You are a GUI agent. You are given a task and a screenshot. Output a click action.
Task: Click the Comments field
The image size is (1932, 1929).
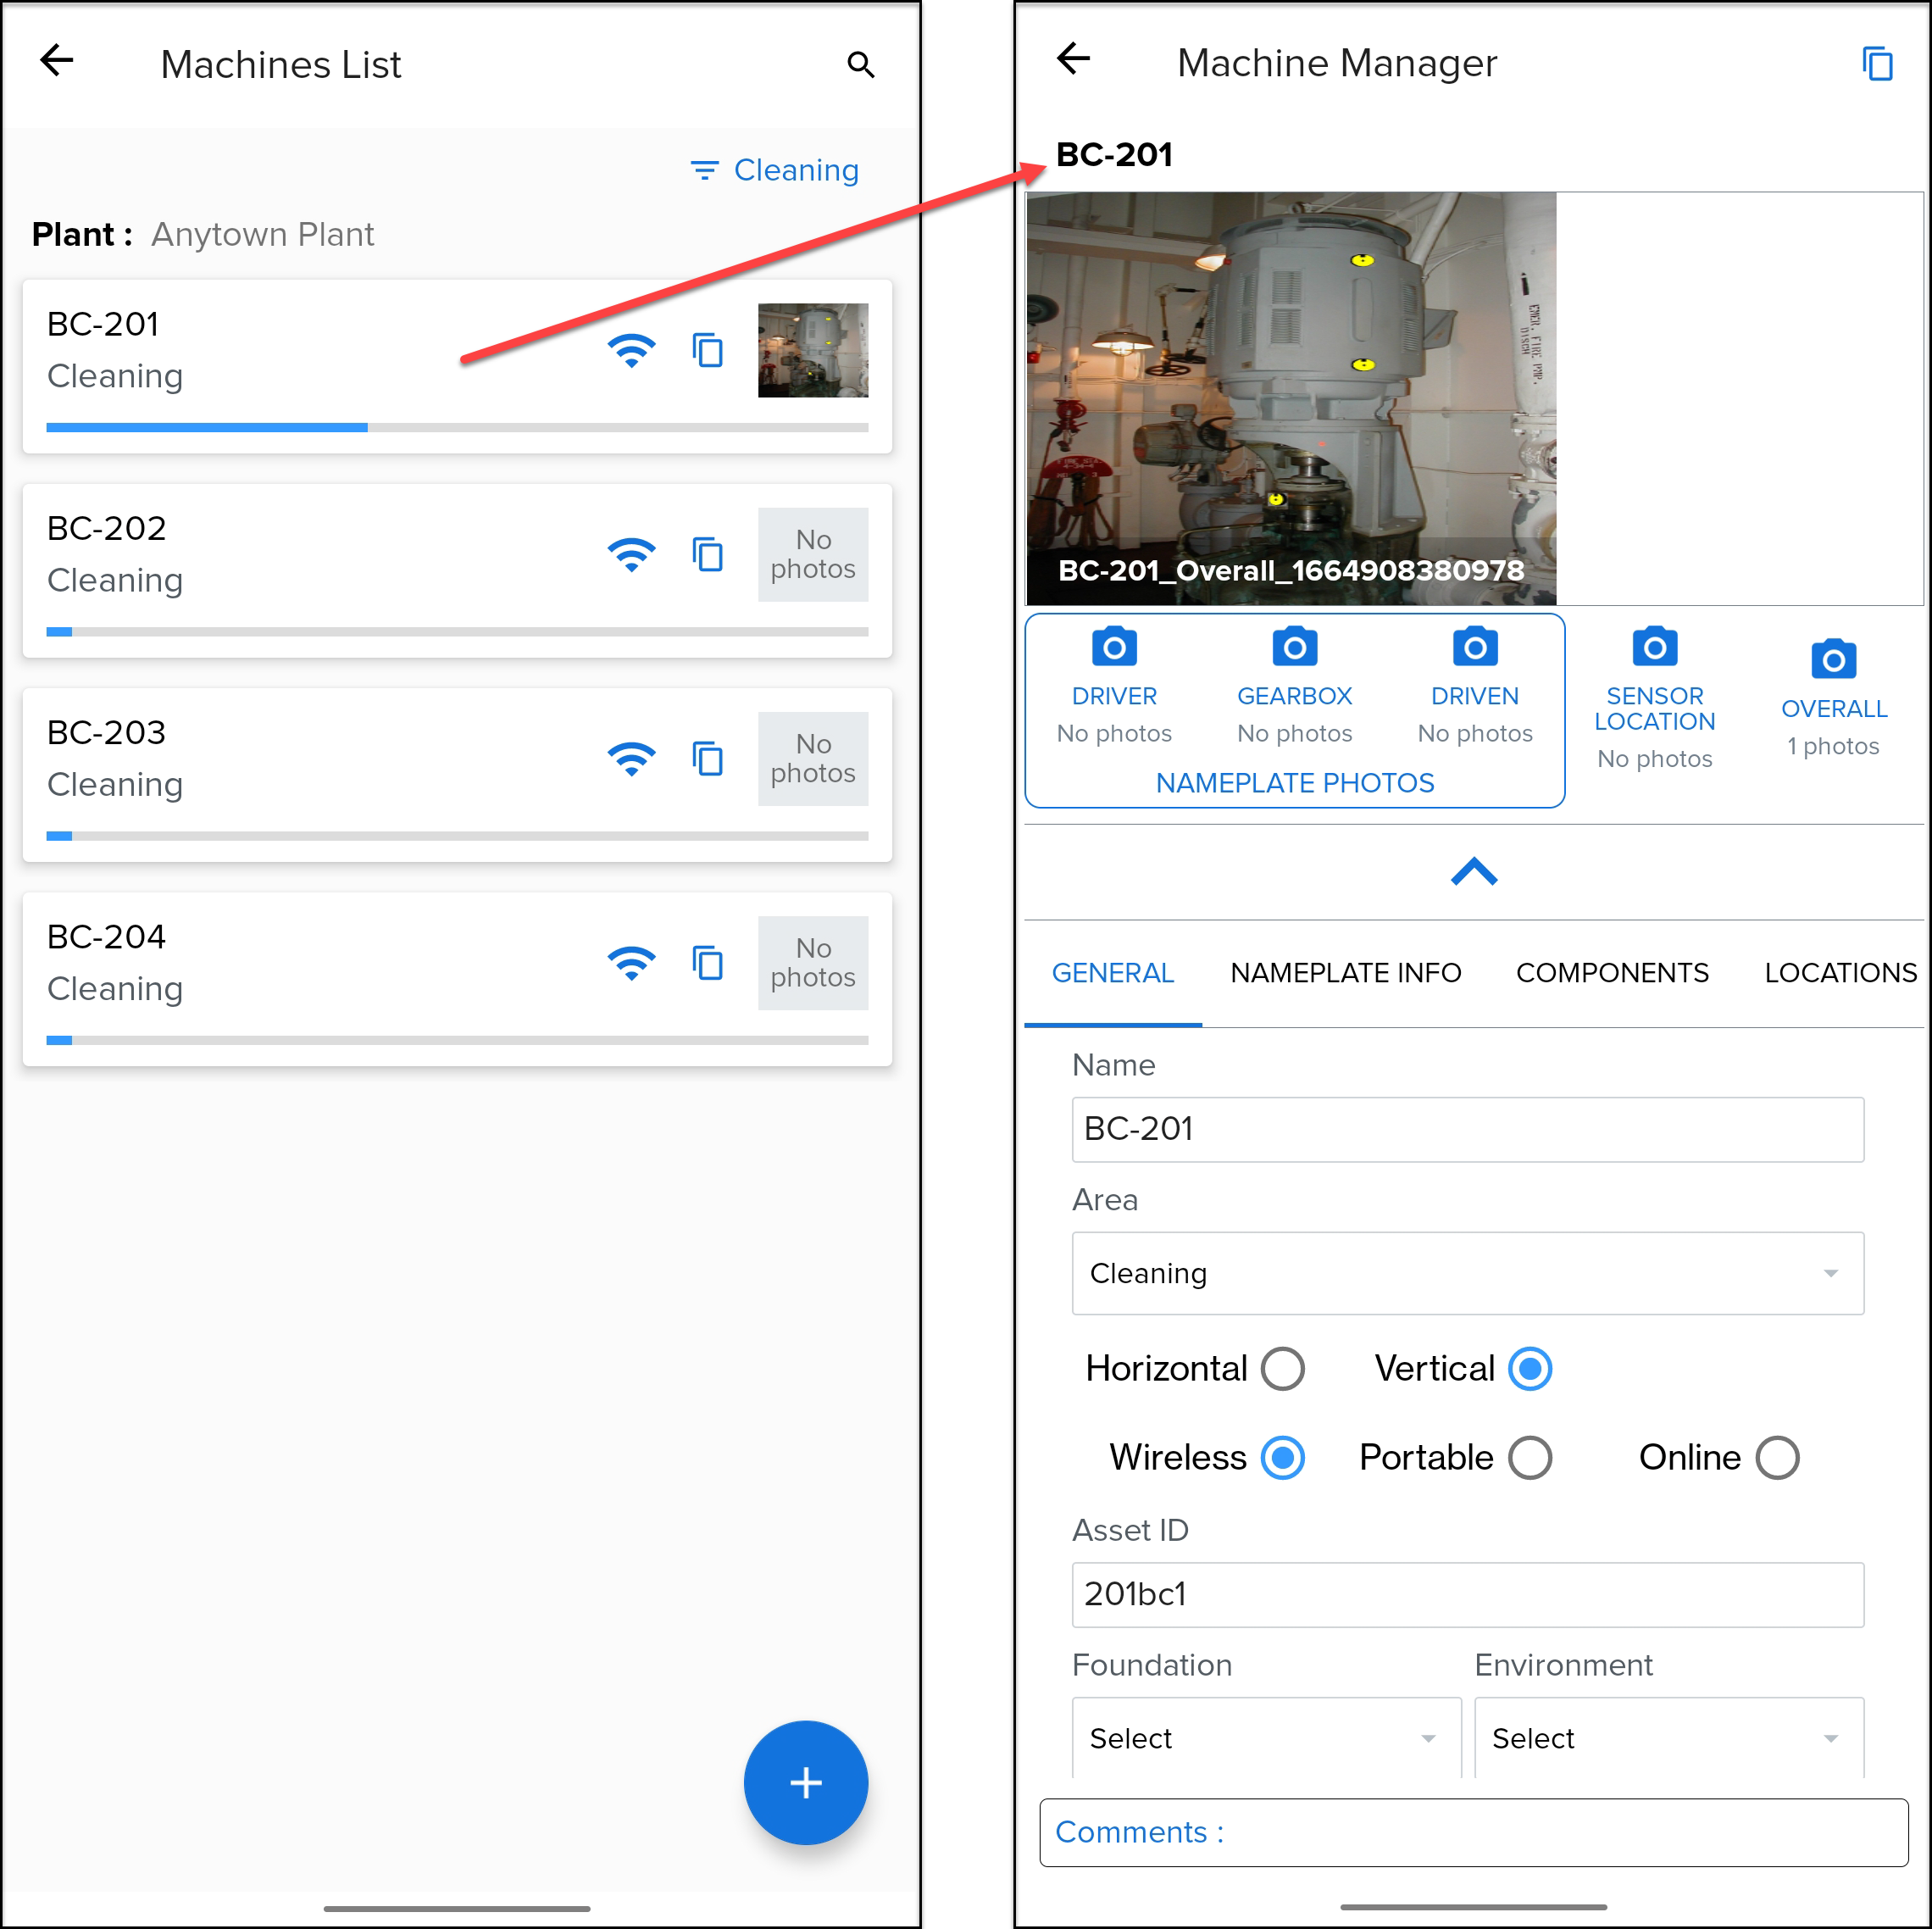[1474, 1832]
